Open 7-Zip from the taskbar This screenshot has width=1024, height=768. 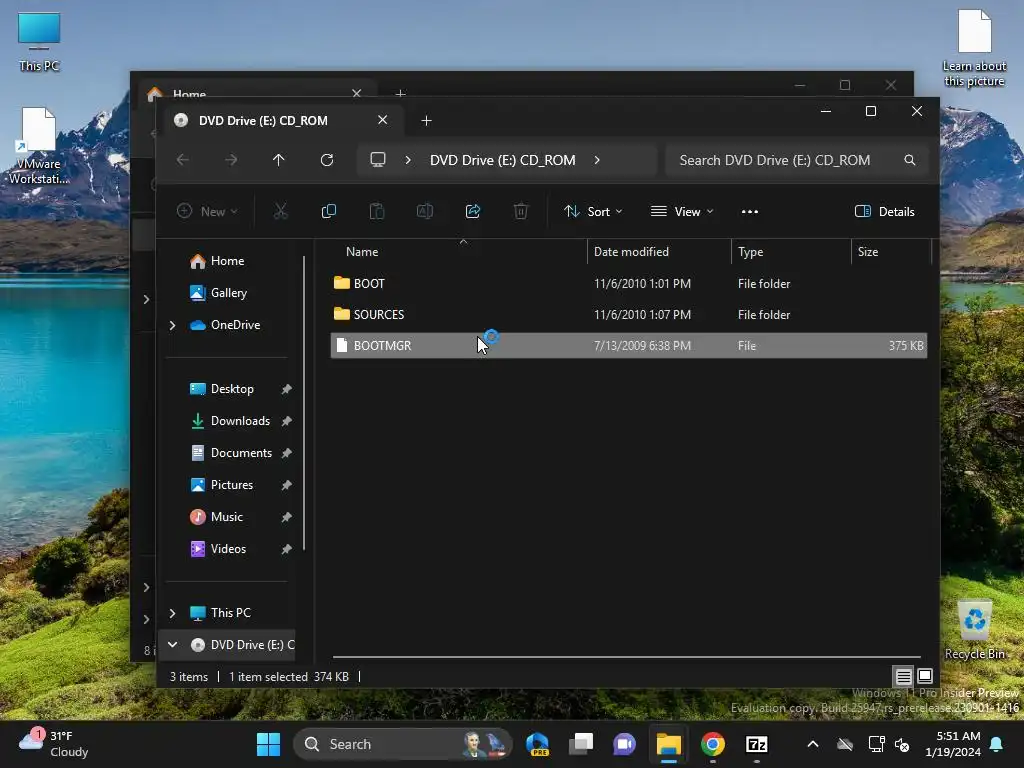pyautogui.click(x=756, y=744)
